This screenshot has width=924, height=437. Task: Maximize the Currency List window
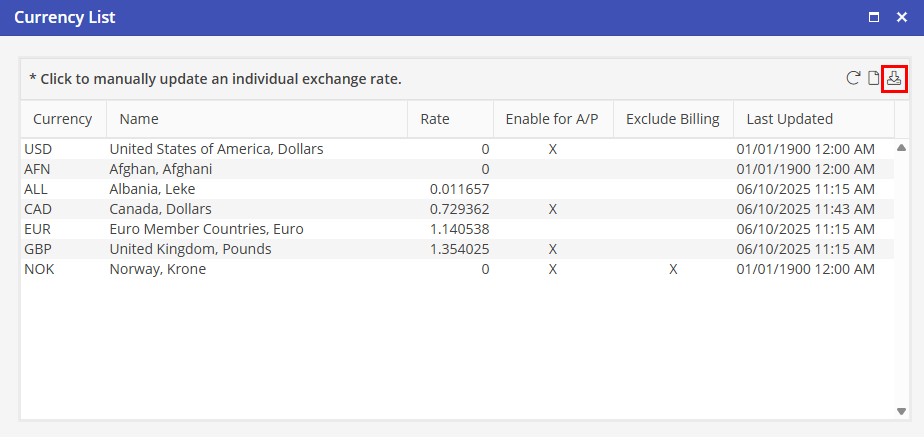click(x=874, y=17)
